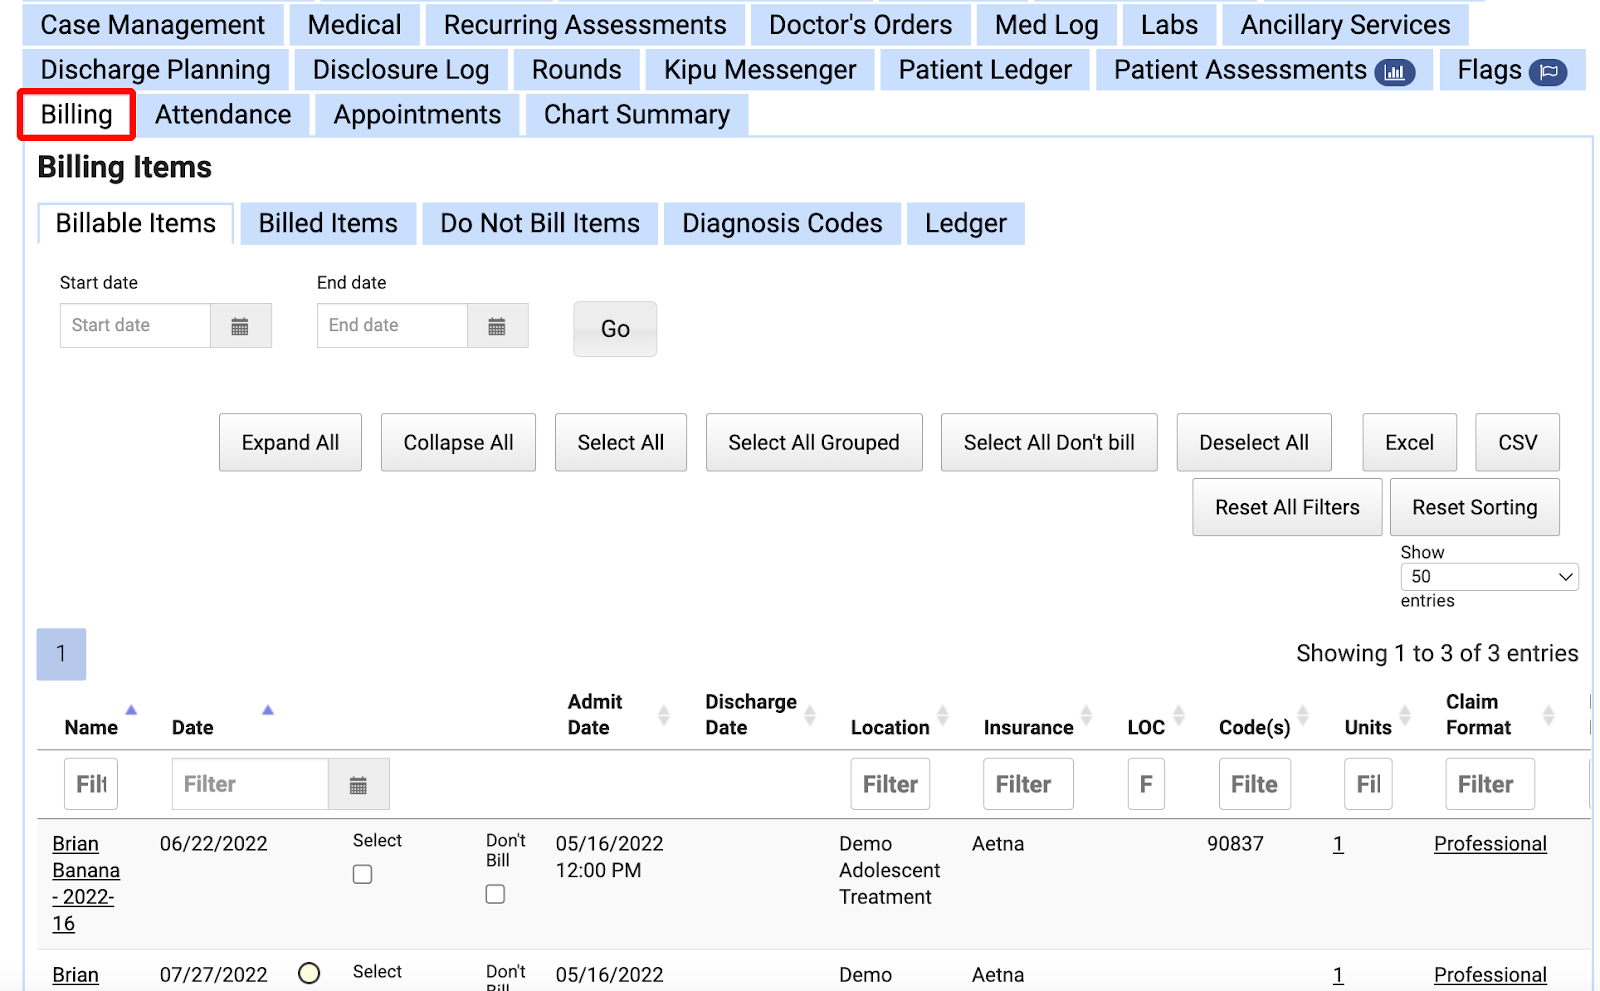Image resolution: width=1600 pixels, height=991 pixels.
Task: Click calendar icon in Date column filter
Action: tap(358, 785)
